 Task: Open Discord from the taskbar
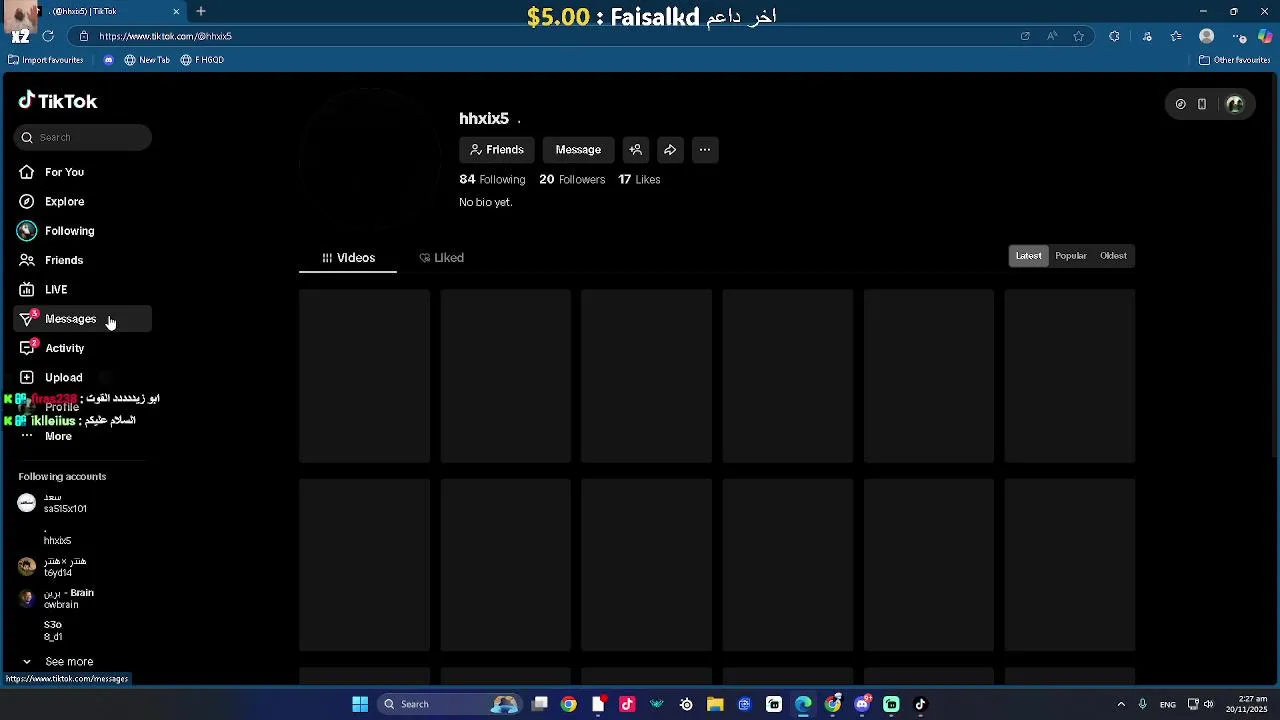coord(862,704)
